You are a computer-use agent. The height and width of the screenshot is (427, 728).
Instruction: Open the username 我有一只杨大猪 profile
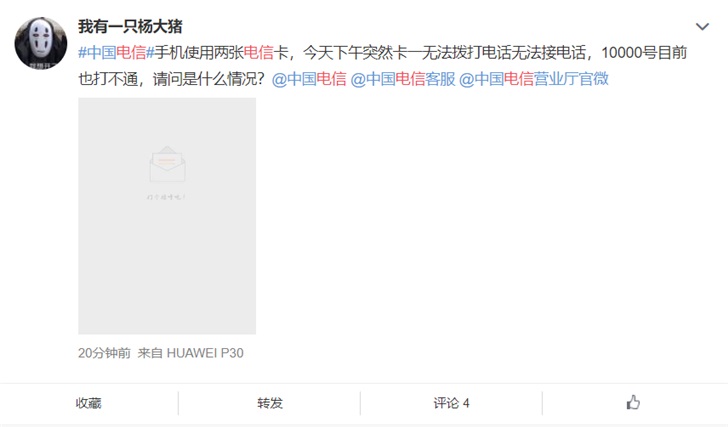pos(130,26)
